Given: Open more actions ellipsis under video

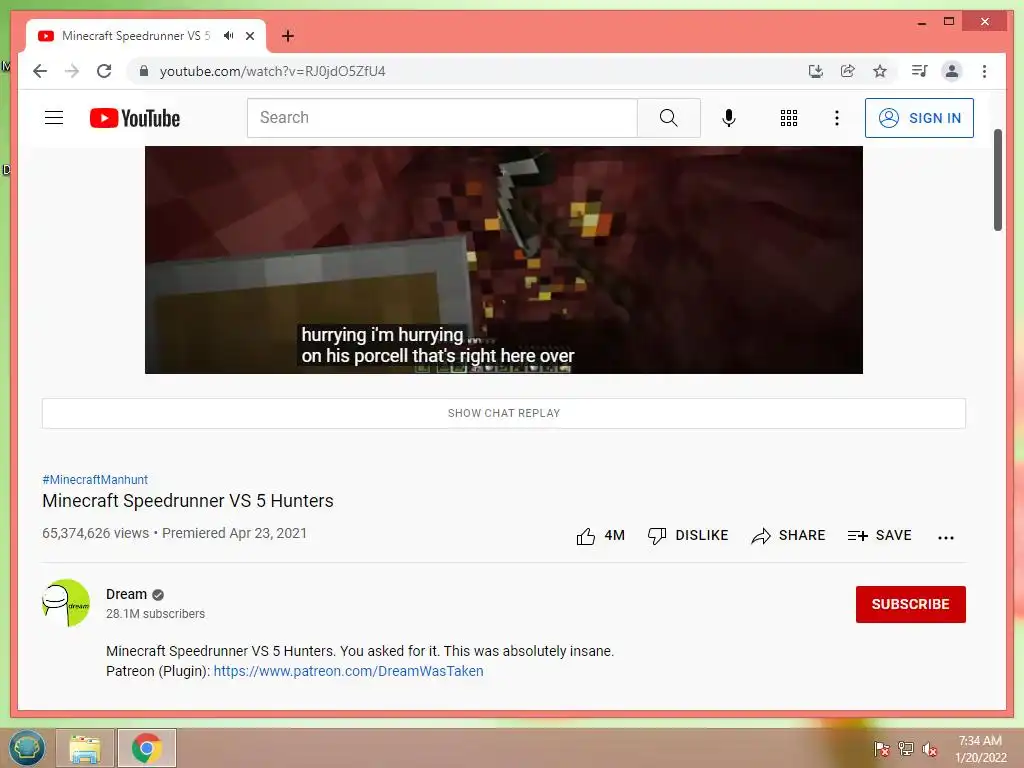Looking at the screenshot, I should 946,537.
